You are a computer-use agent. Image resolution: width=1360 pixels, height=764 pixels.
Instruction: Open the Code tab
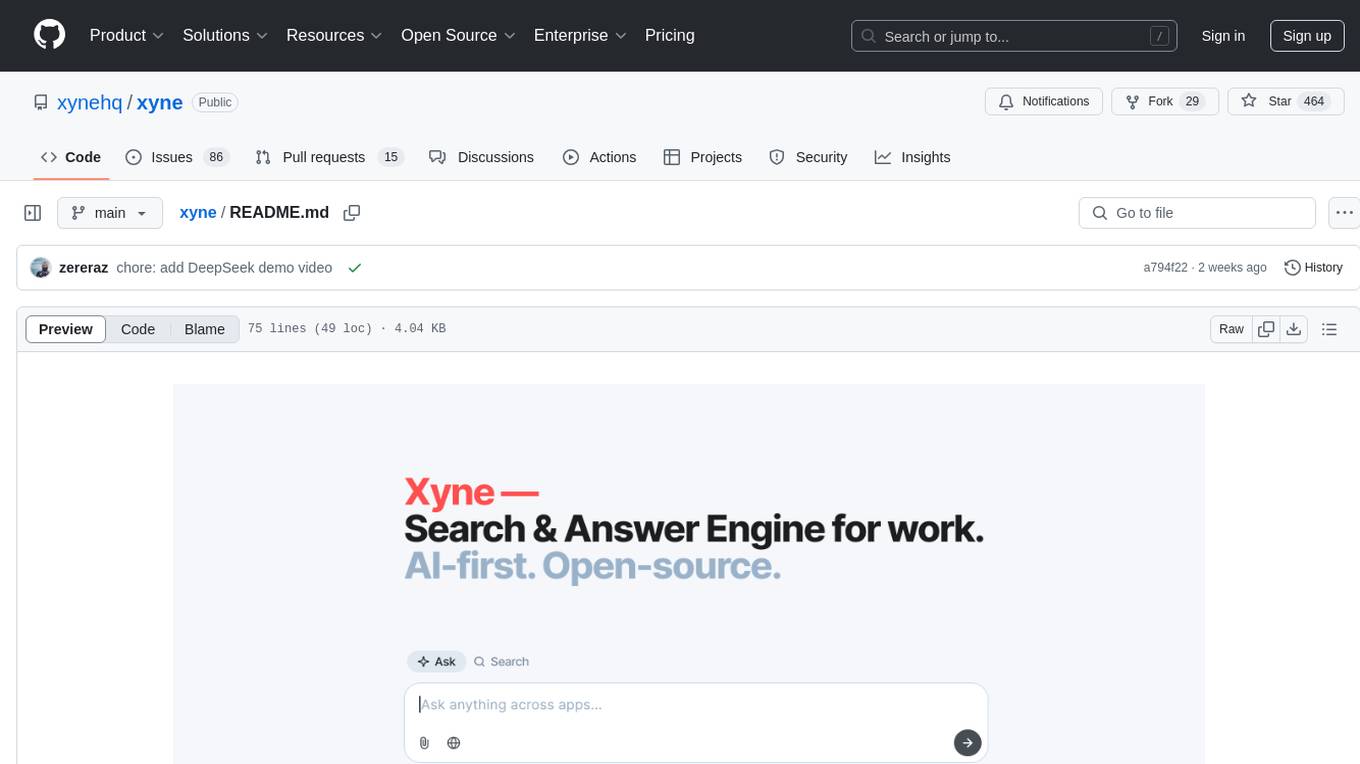(71, 157)
